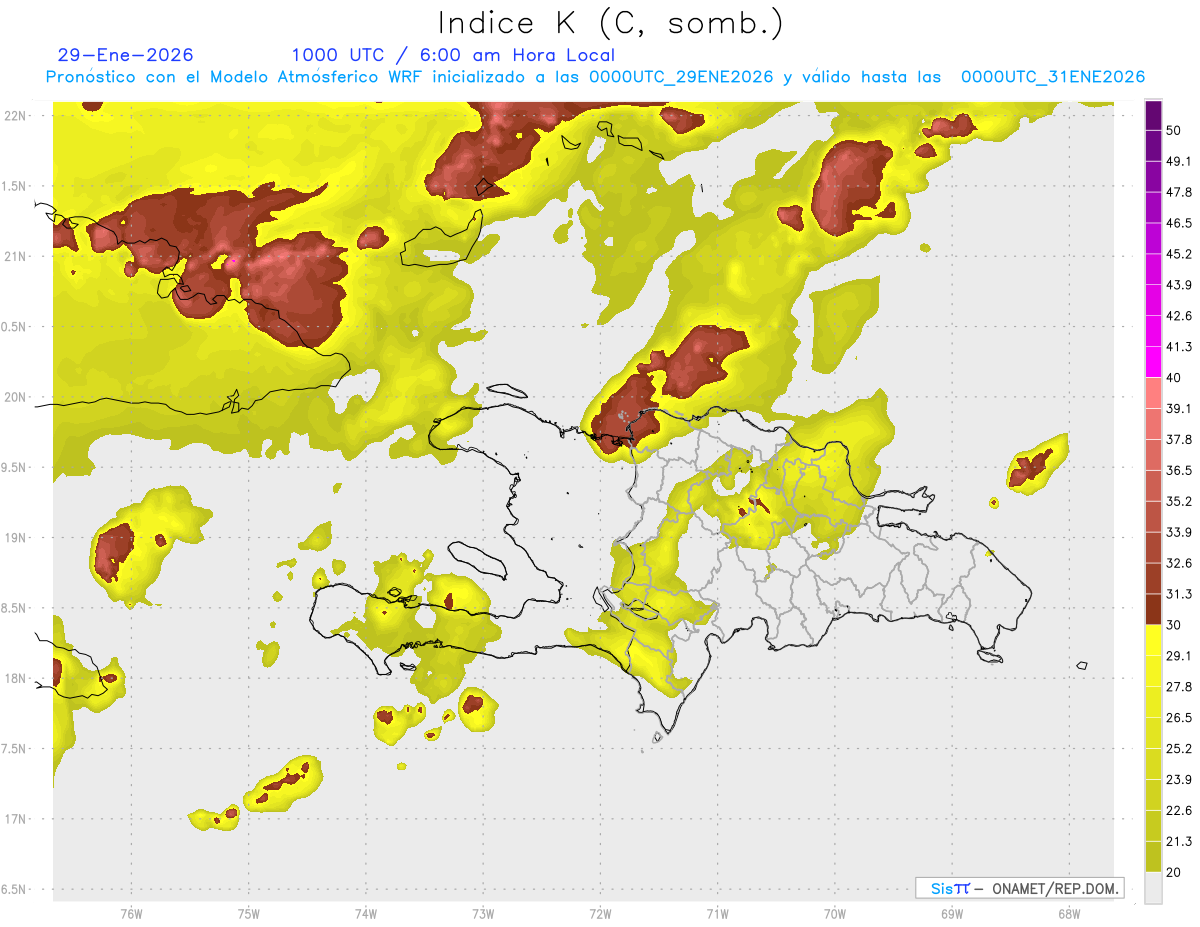Click the '42.6' color scale value
This screenshot has height=927, width=1200.
pyautogui.click(x=1179, y=316)
